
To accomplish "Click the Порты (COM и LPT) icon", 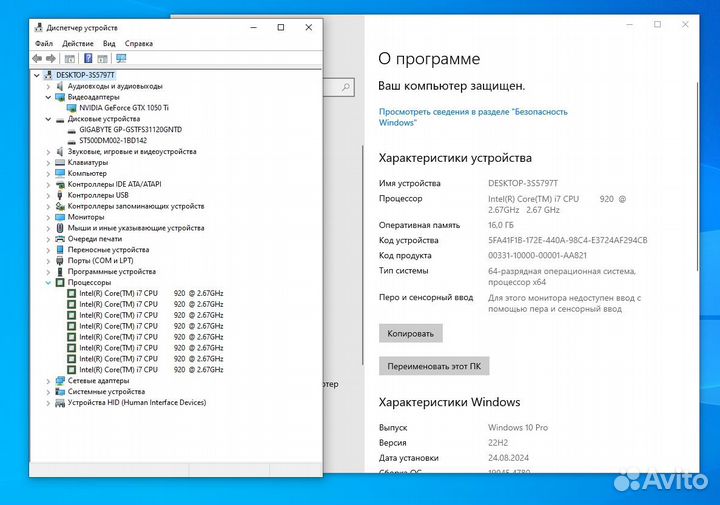I will (60, 261).
